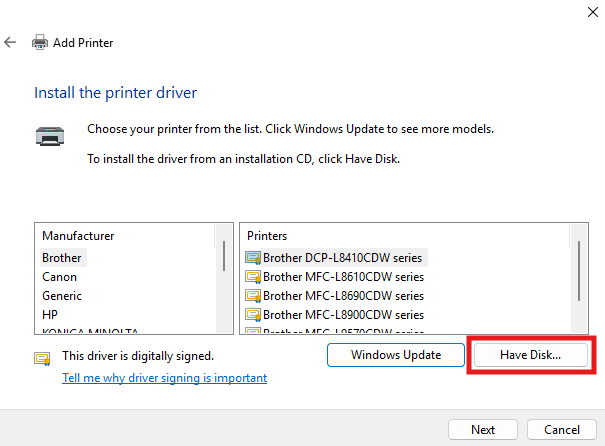Click the Brother MFC-L8690CDW driver certificate icon
Image resolution: width=605 pixels, height=446 pixels.
point(253,296)
